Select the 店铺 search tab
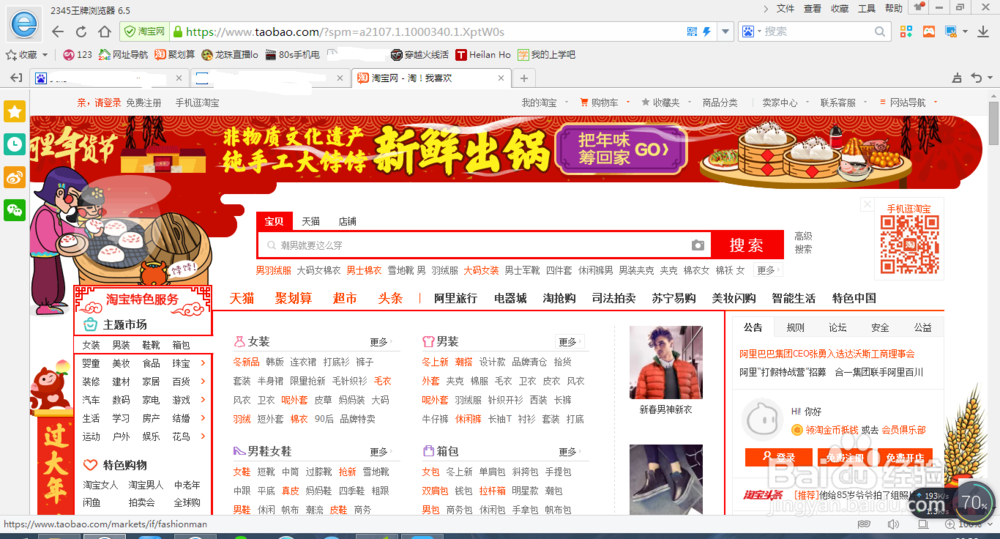 tap(348, 221)
